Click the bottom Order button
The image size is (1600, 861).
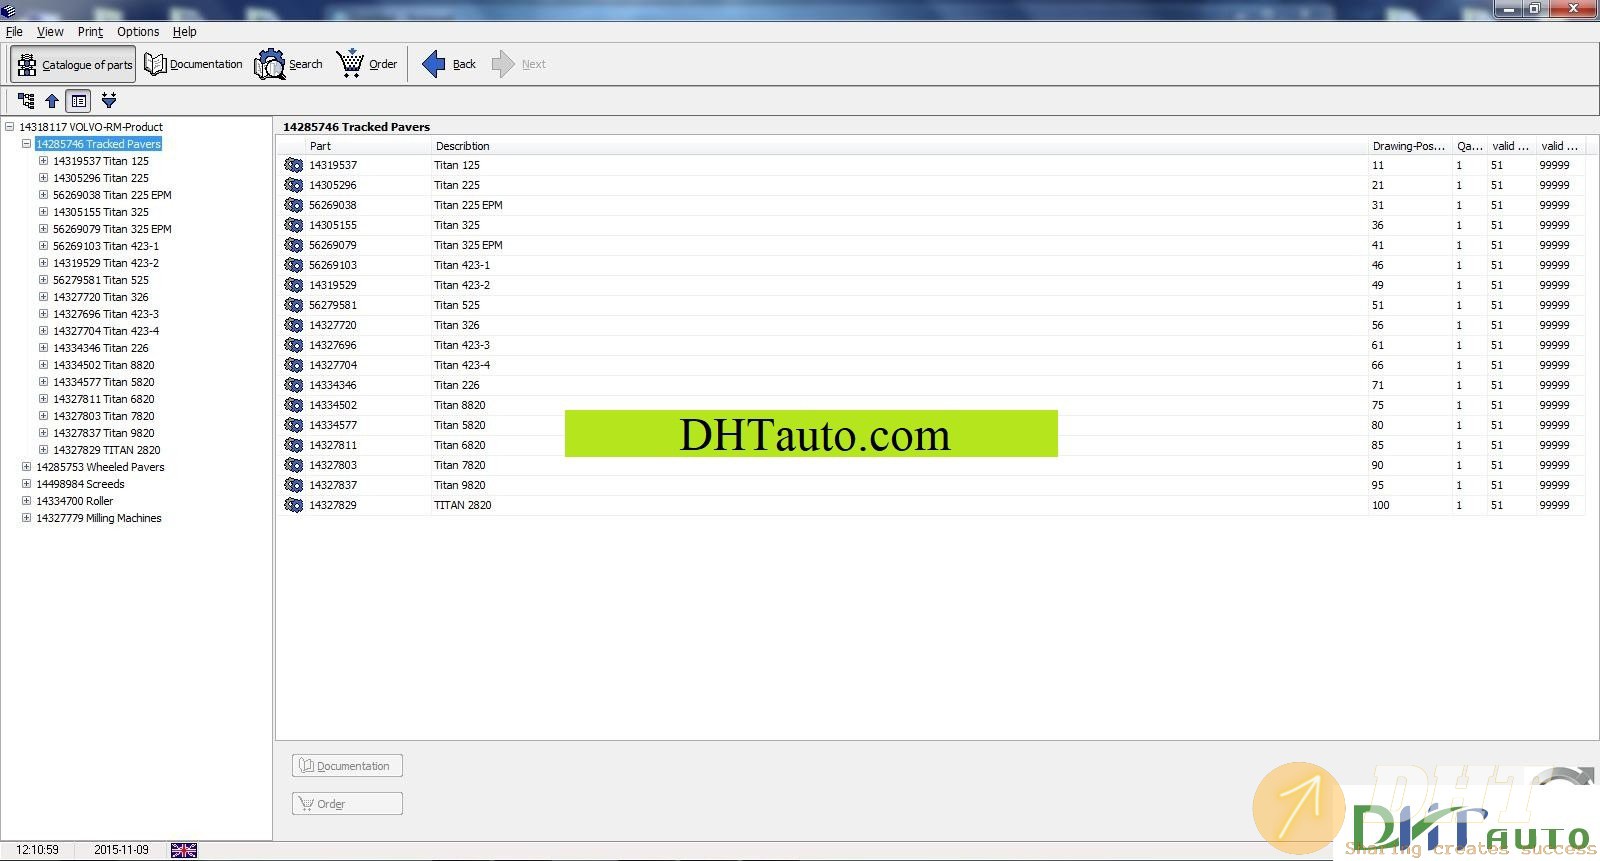point(347,804)
